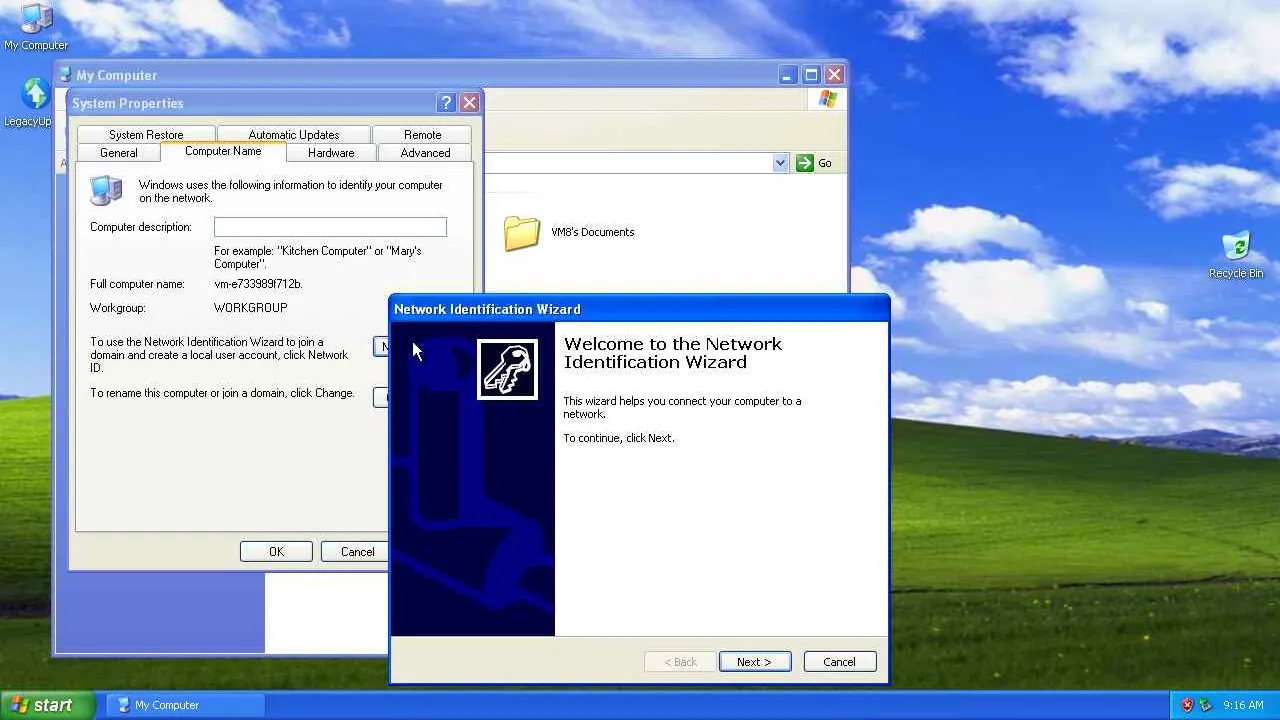The width and height of the screenshot is (1280, 720).
Task: Open the Automatic Updates tab
Action: pyautogui.click(x=294, y=135)
